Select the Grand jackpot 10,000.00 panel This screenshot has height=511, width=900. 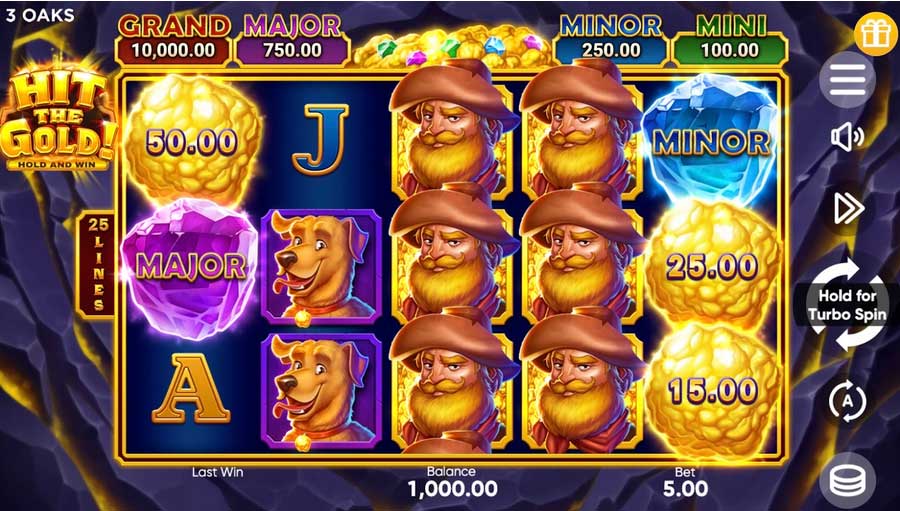point(173,40)
